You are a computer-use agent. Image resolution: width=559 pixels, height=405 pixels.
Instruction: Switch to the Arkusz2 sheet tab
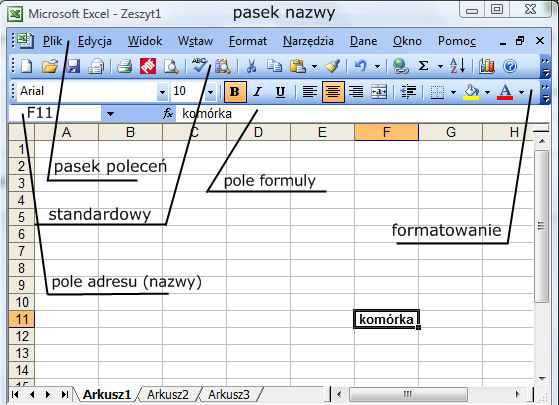168,395
